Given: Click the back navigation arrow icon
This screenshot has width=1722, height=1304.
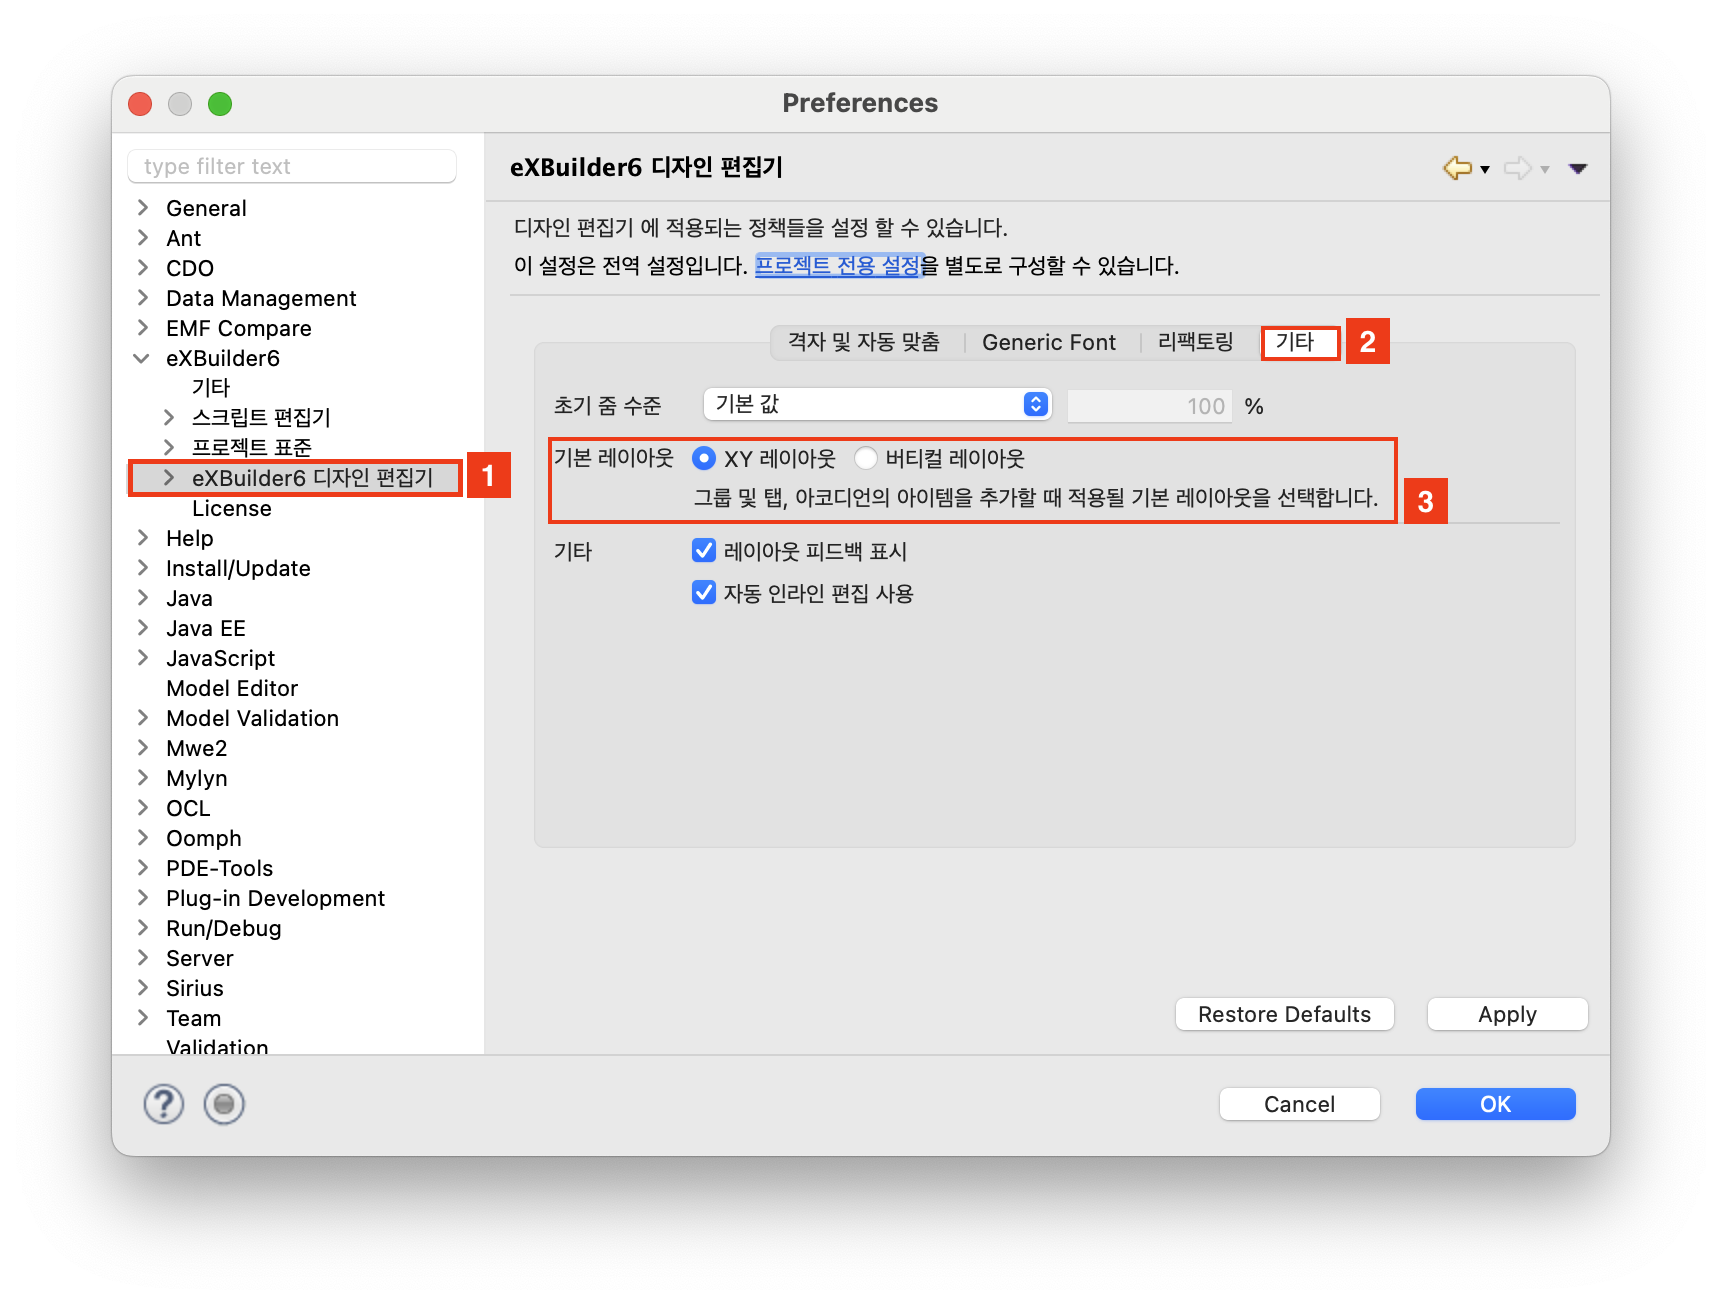Looking at the screenshot, I should [1457, 168].
